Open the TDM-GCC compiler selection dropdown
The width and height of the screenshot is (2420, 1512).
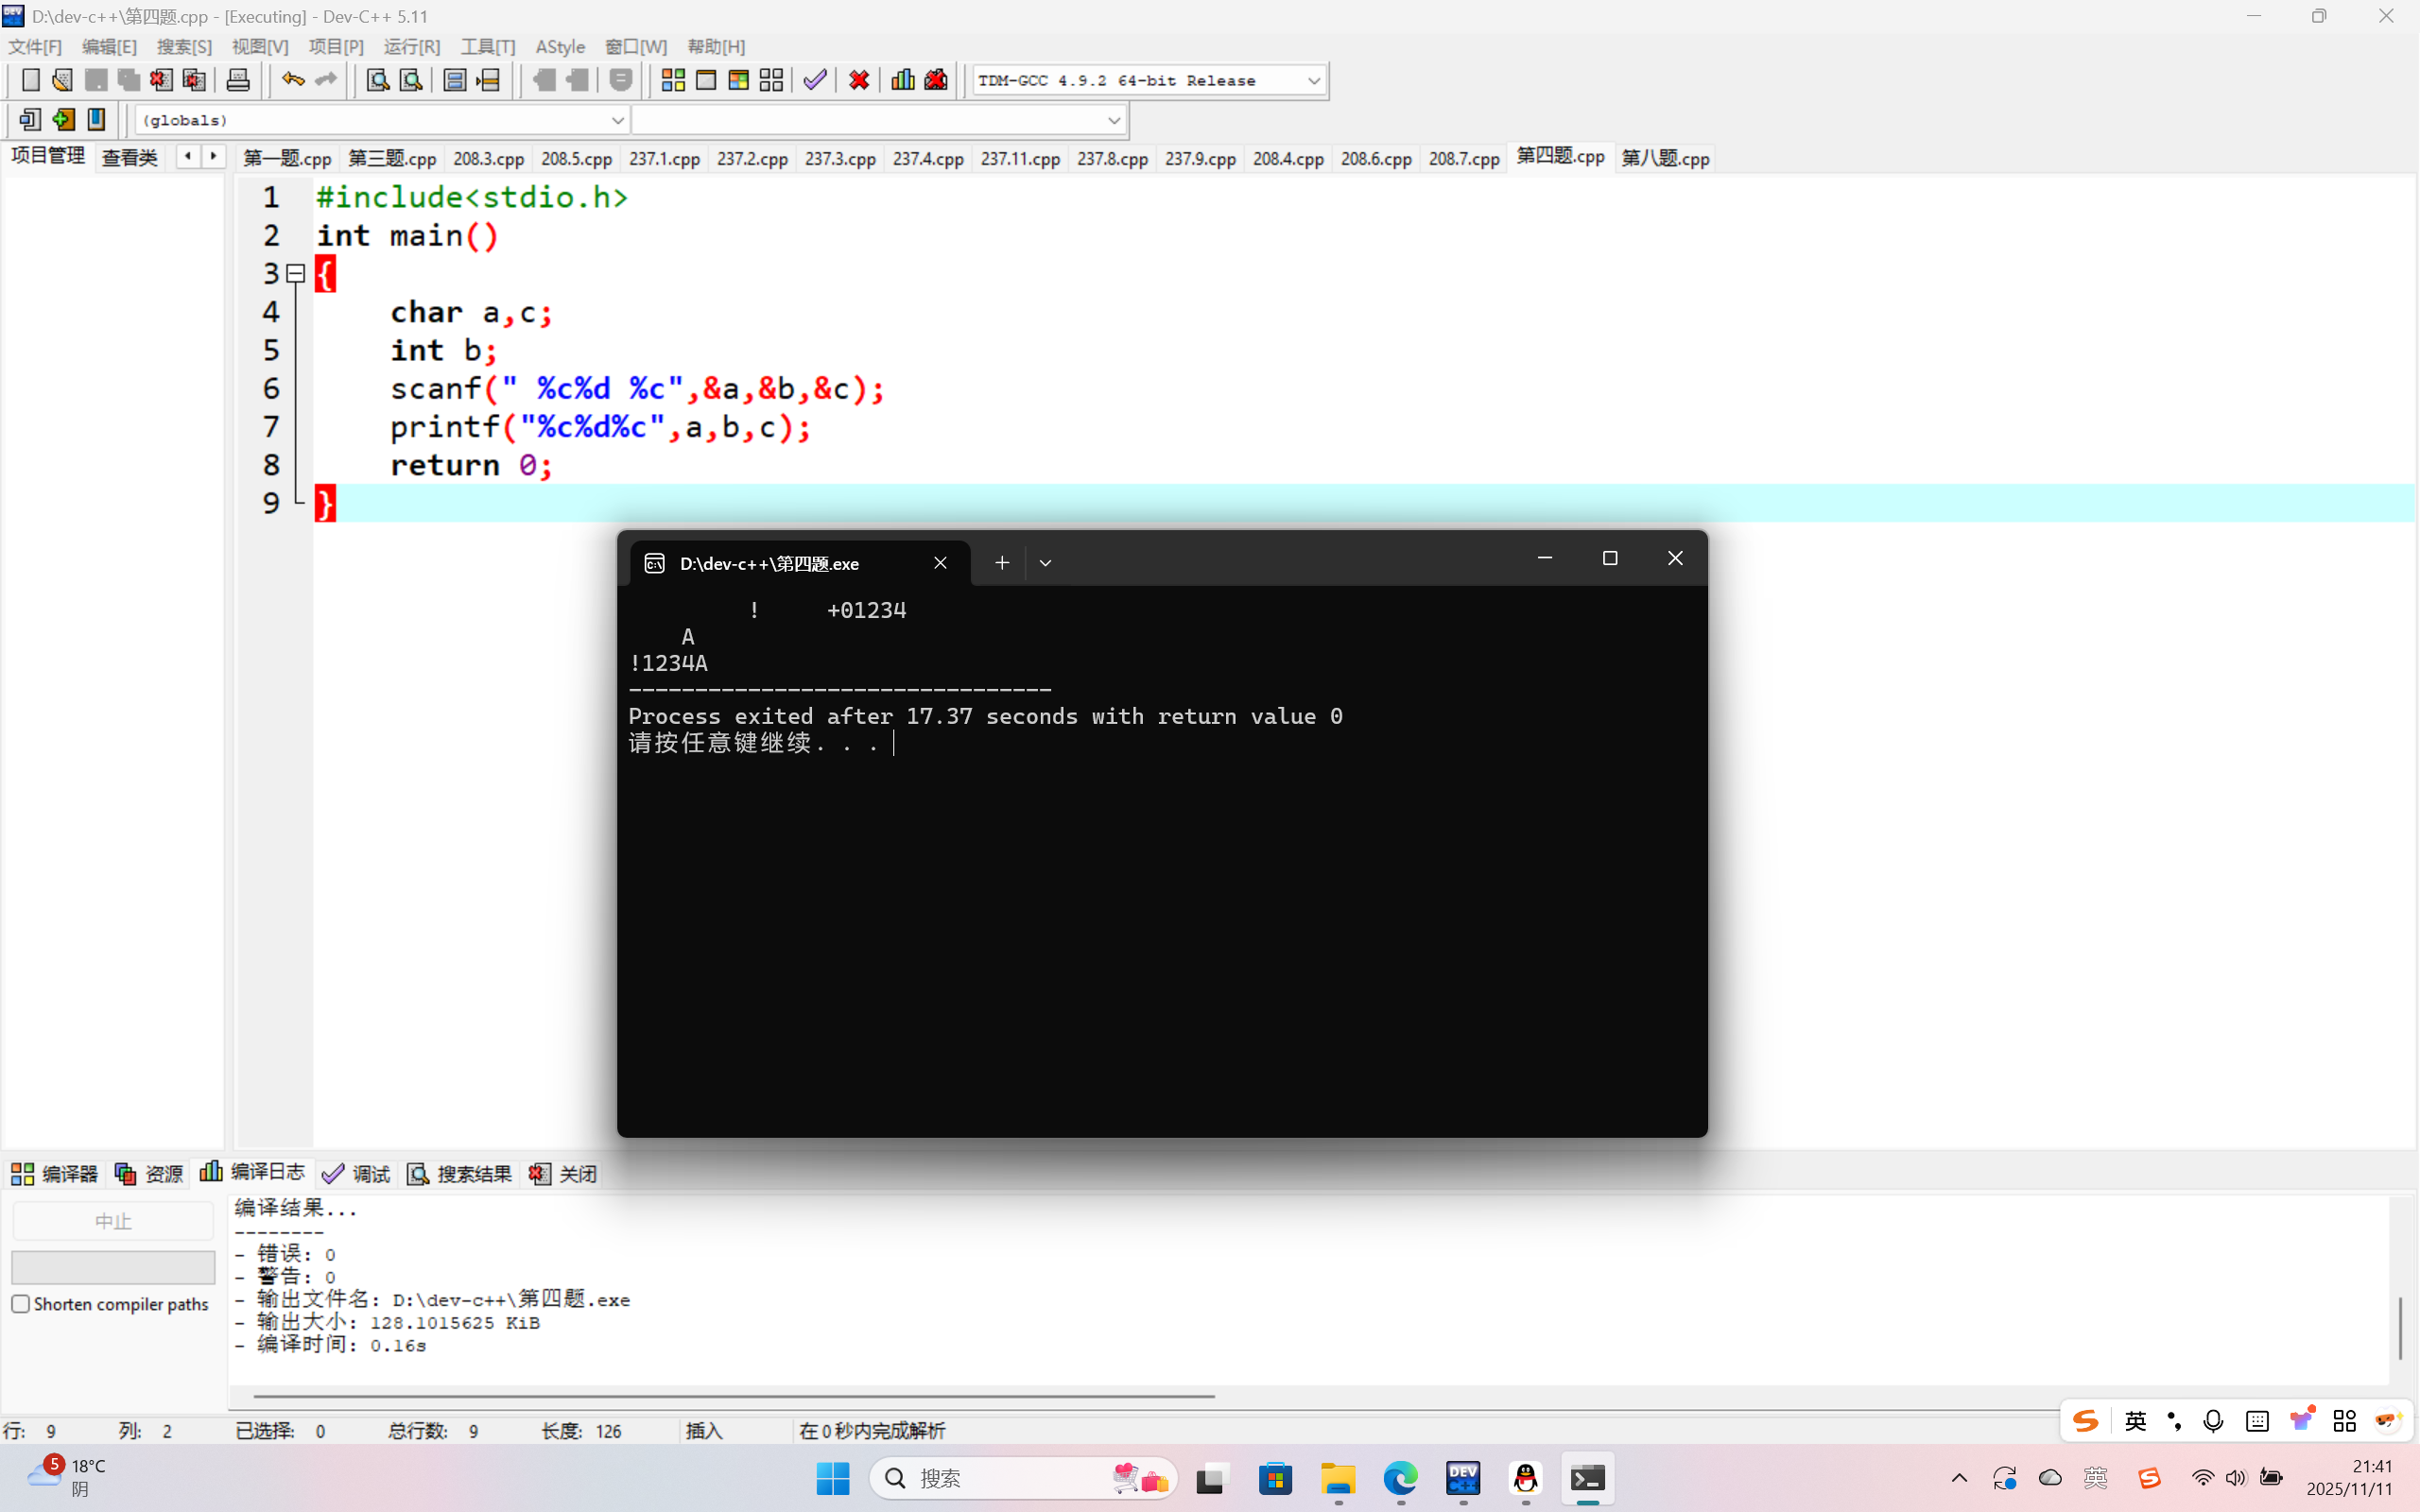point(1313,80)
